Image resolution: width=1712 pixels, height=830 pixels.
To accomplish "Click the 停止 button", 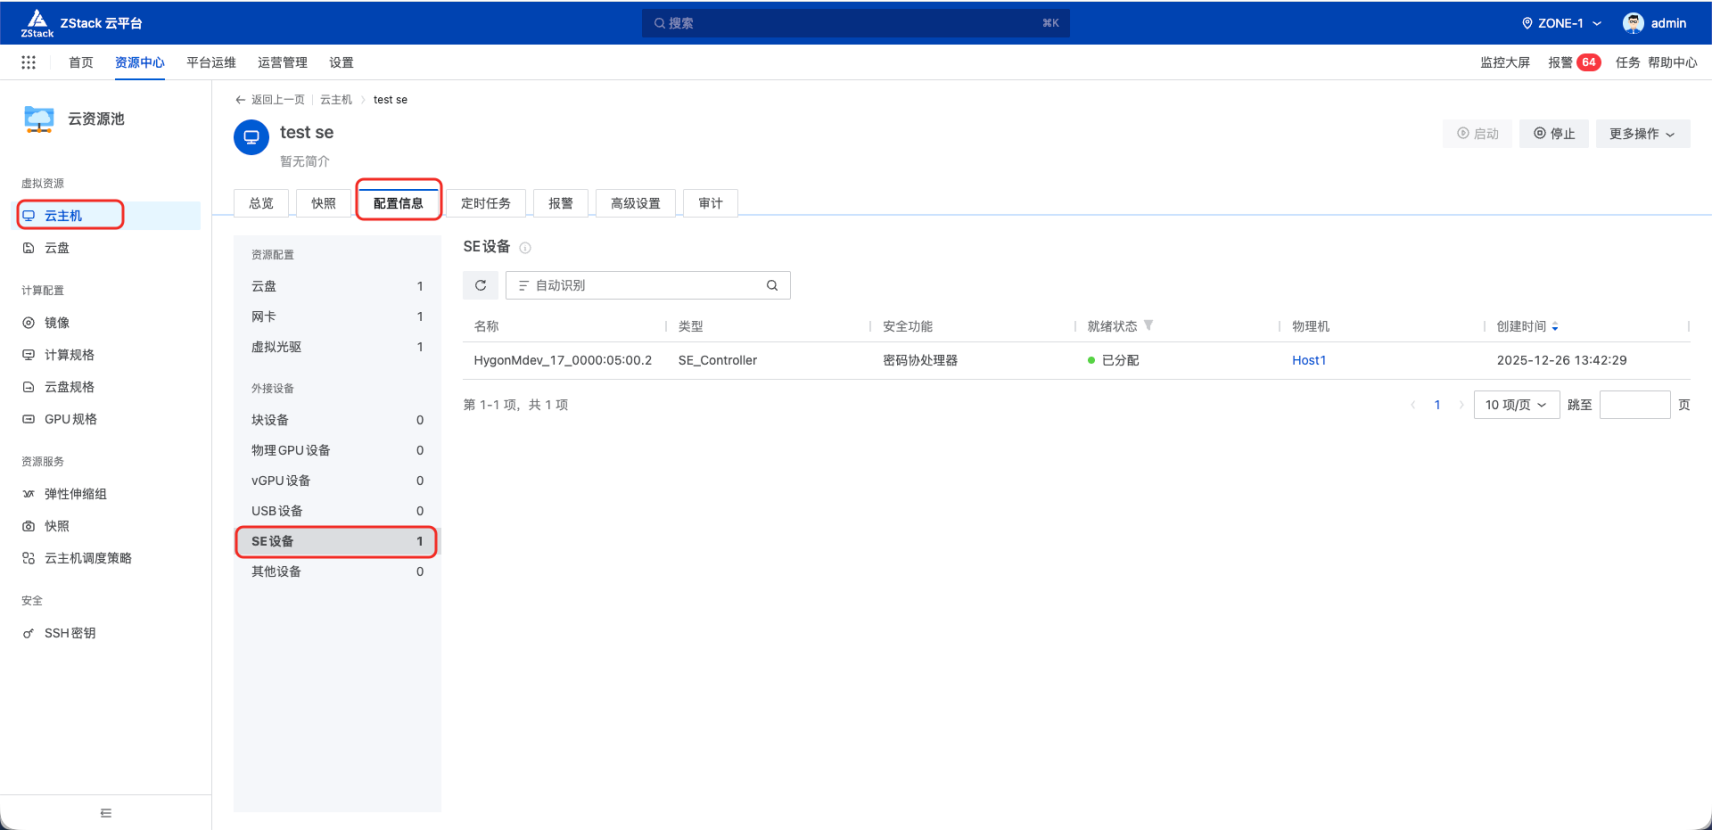I will click(1554, 134).
